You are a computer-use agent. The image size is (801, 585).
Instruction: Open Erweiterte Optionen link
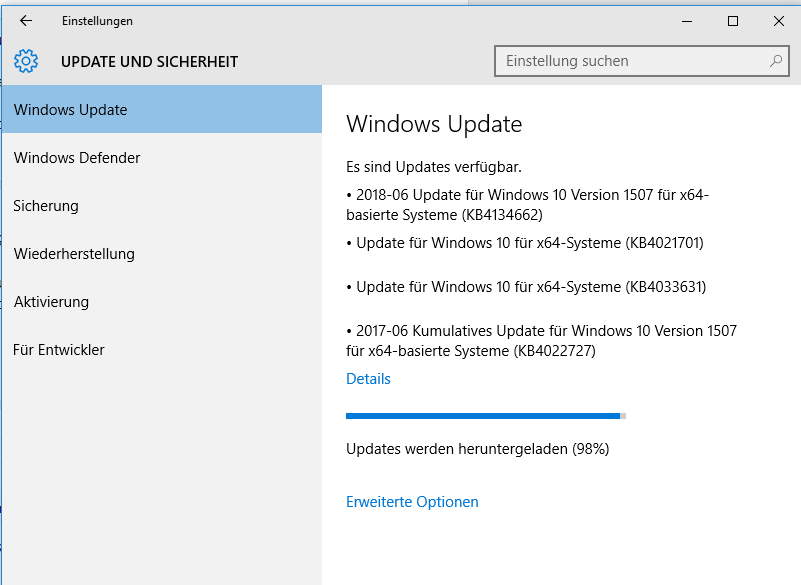(x=412, y=502)
